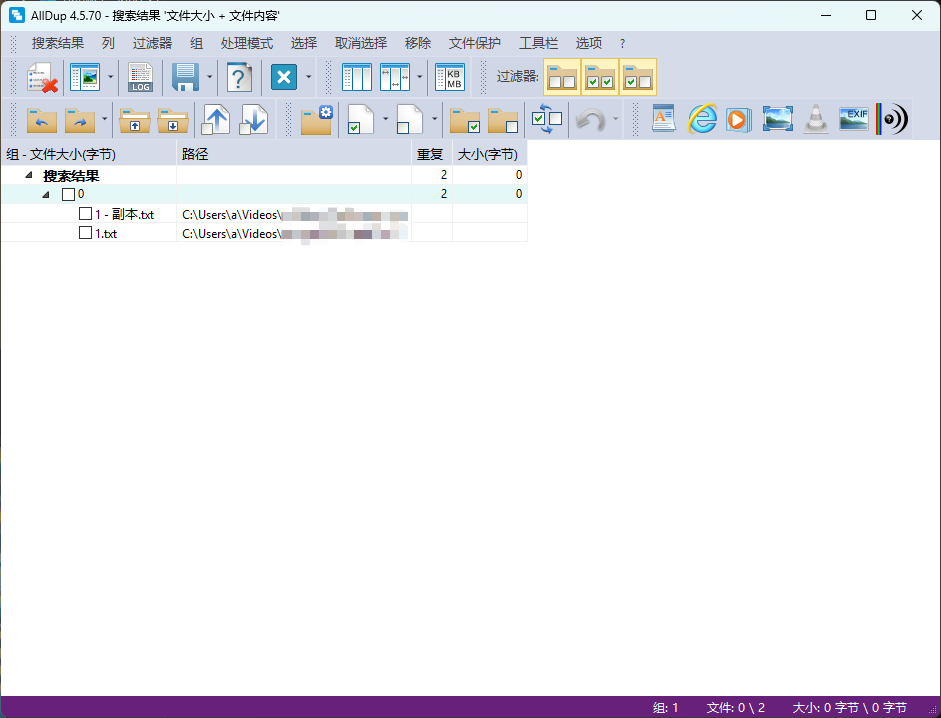941x718 pixels.
Task: Open dropdown arrow next to save icon
Action: point(210,77)
